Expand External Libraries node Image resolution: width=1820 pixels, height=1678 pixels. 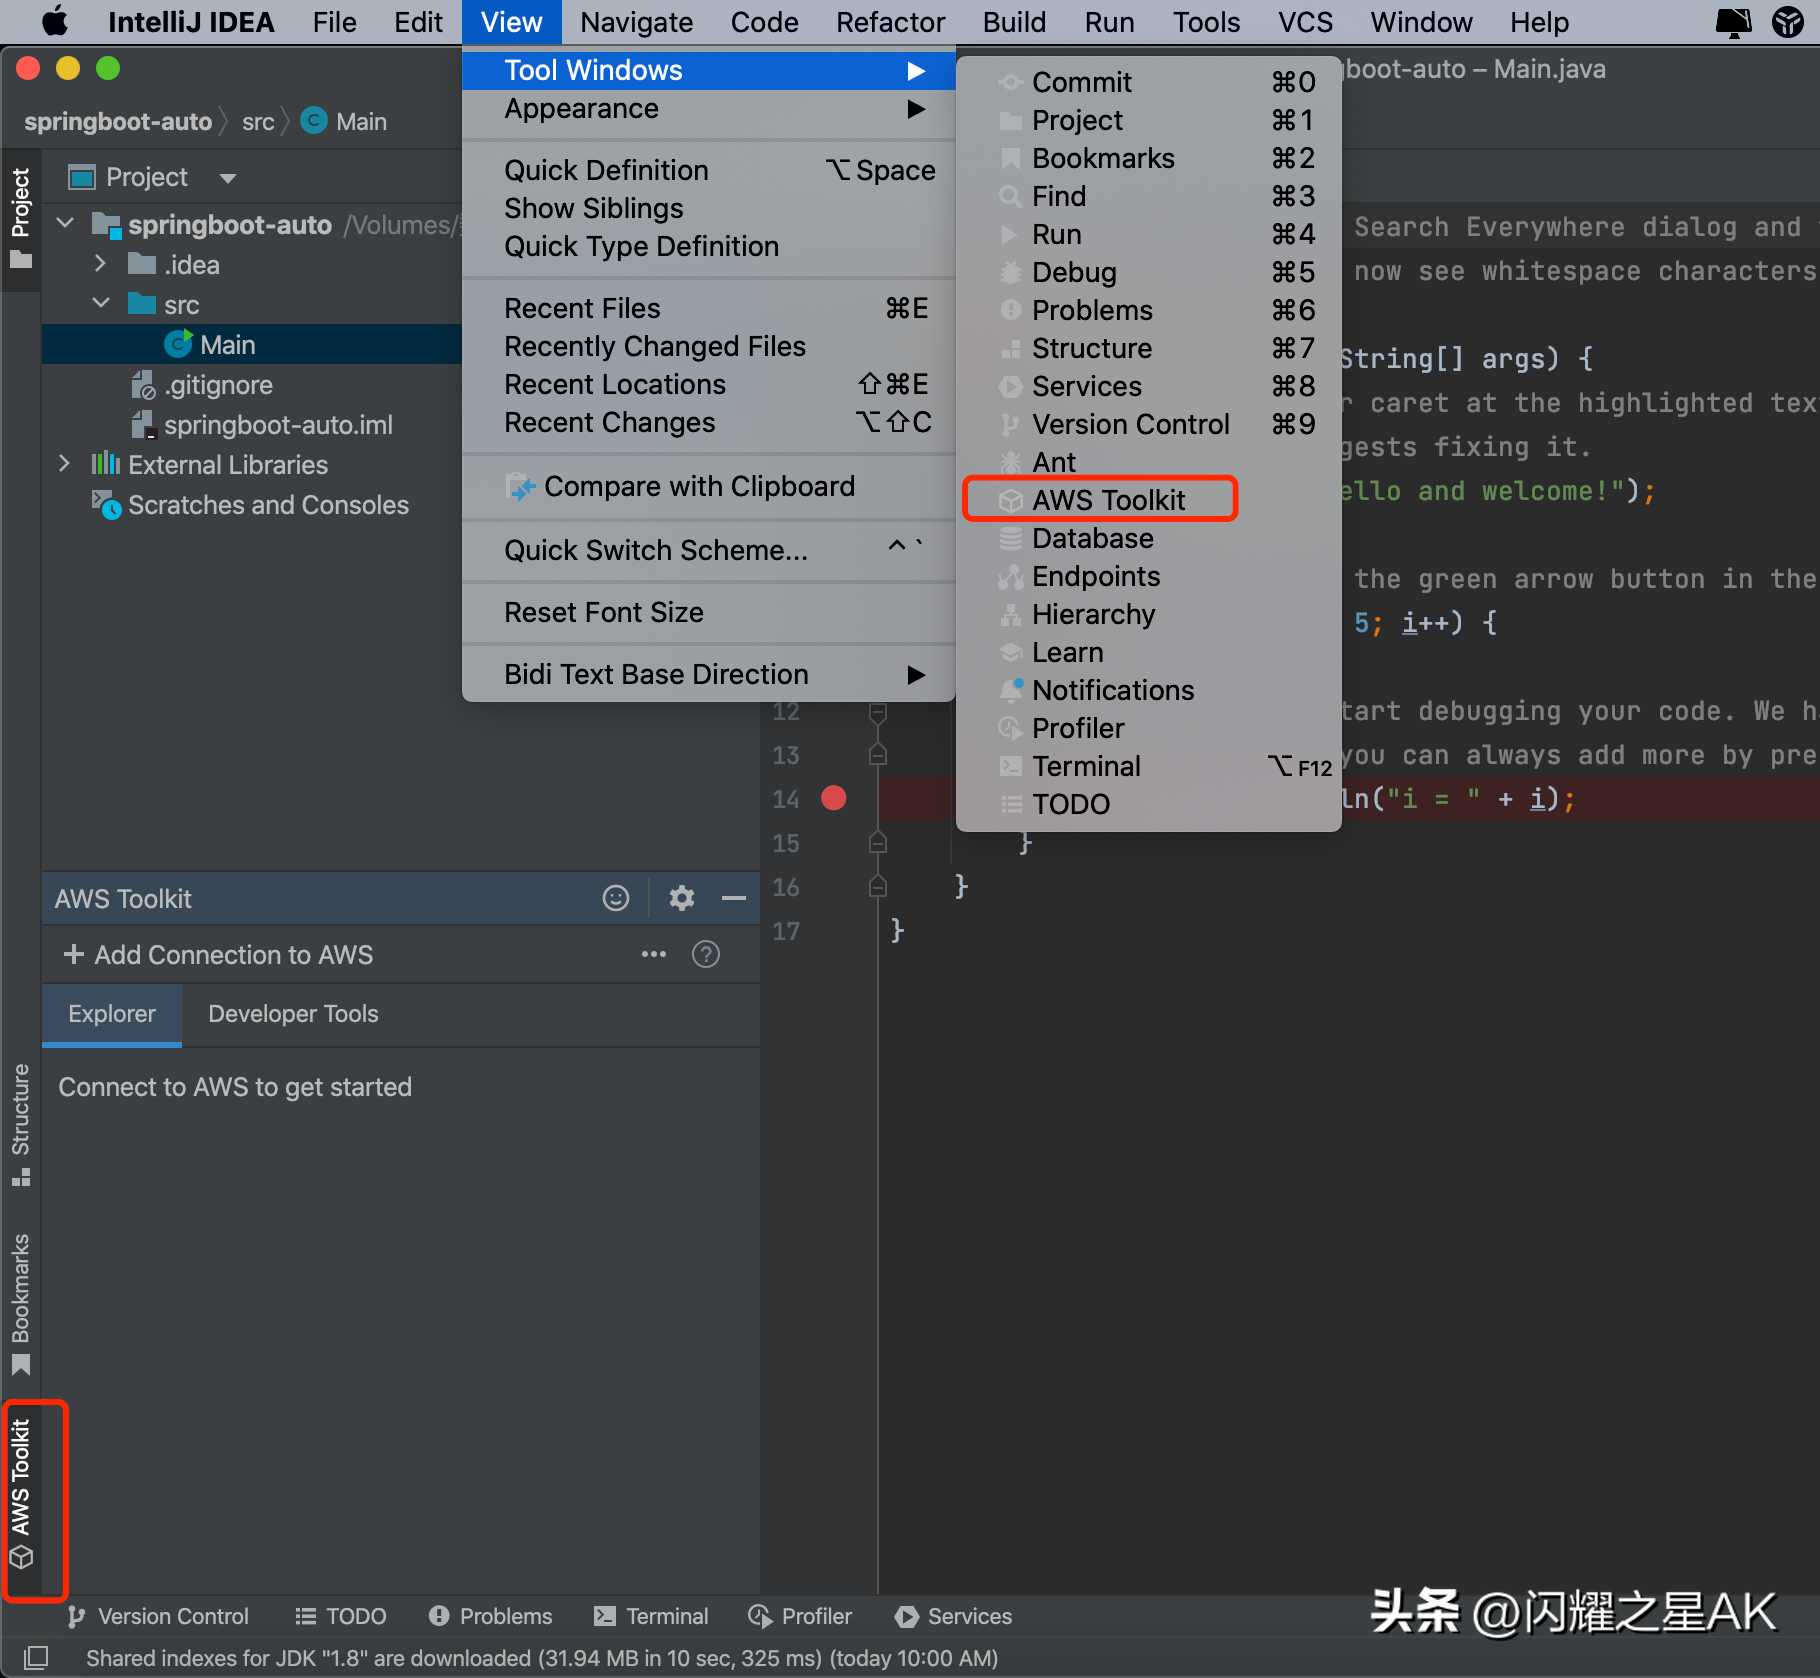coord(64,464)
